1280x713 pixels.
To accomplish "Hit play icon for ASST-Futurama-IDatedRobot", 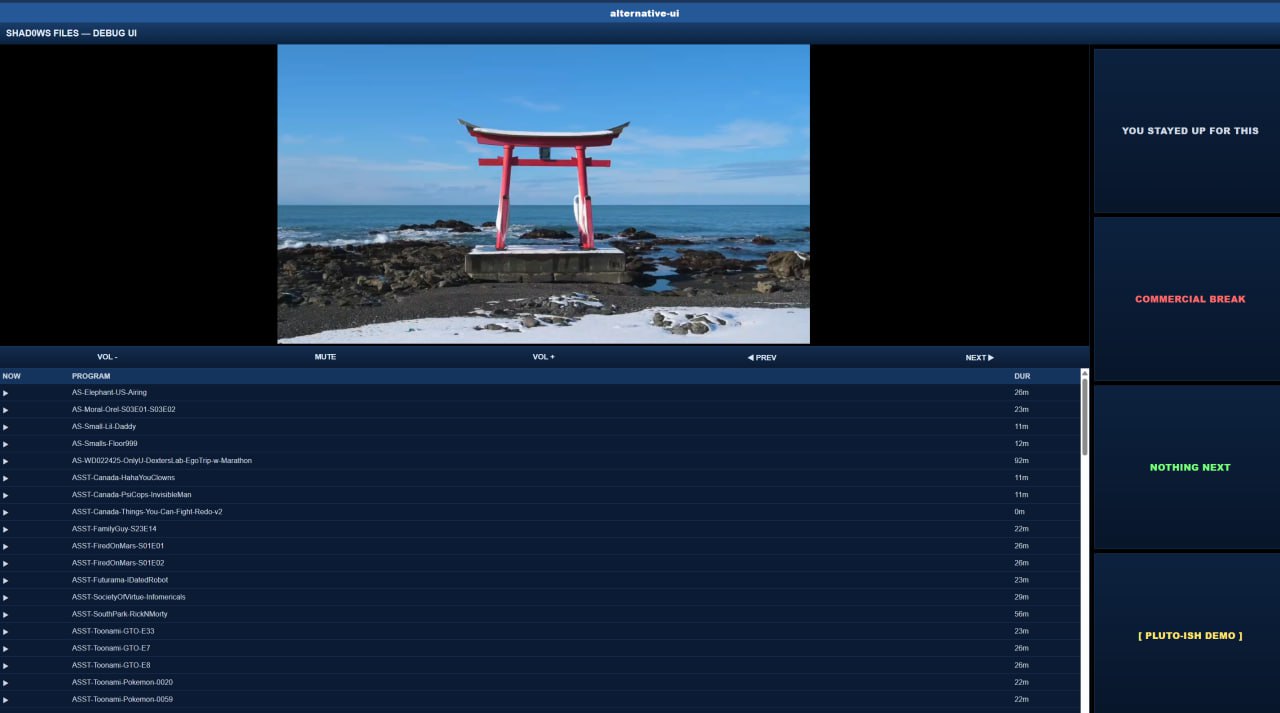I will 6,580.
